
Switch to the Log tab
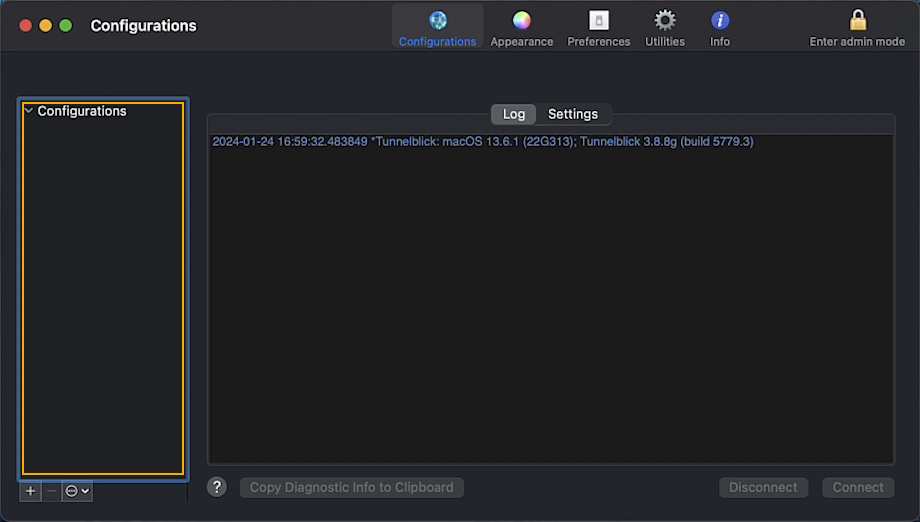click(x=513, y=114)
